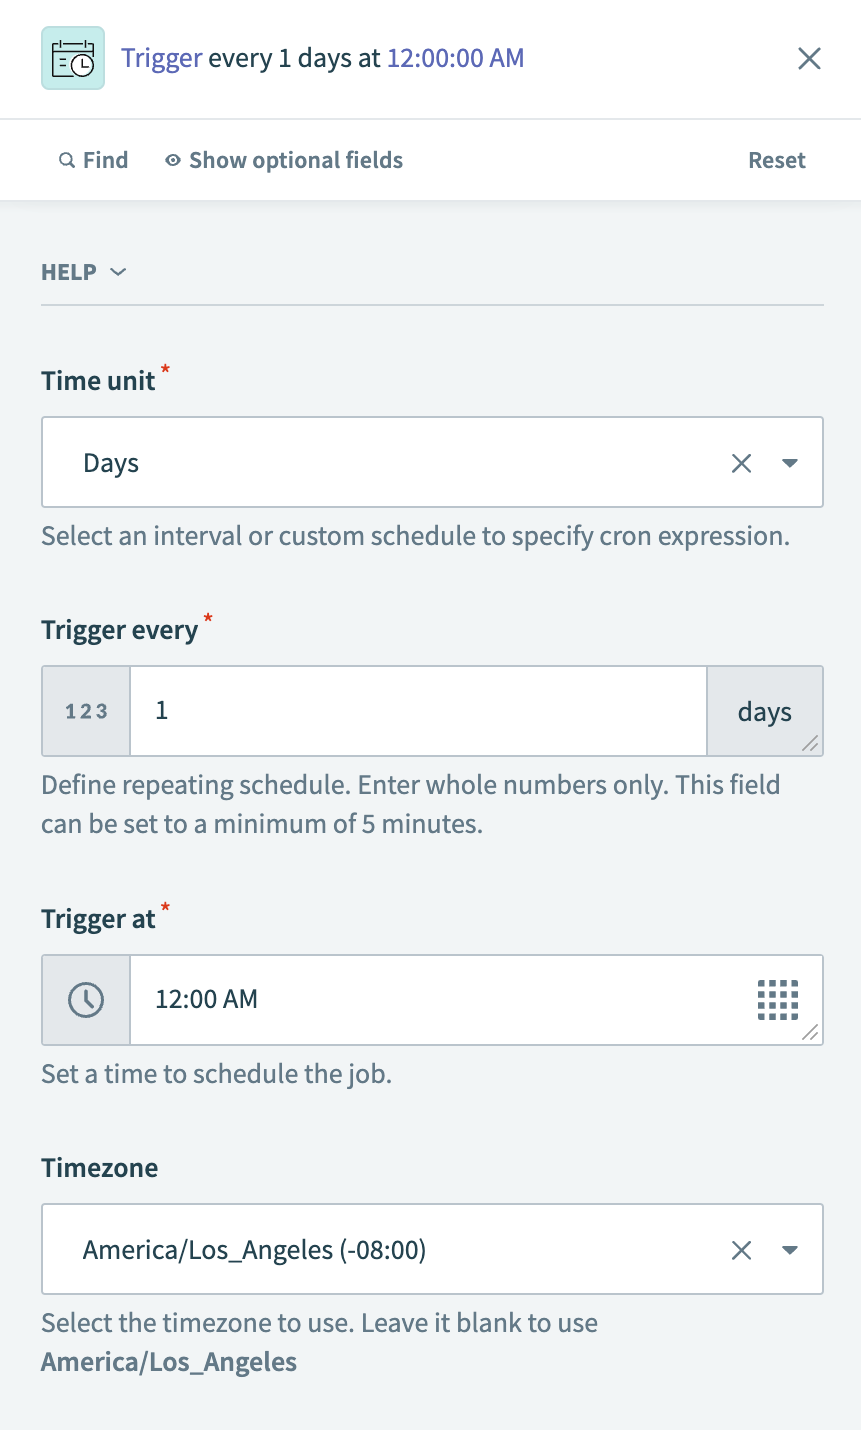Click the Find magnifier icon
This screenshot has width=861, height=1430.
tap(66, 160)
